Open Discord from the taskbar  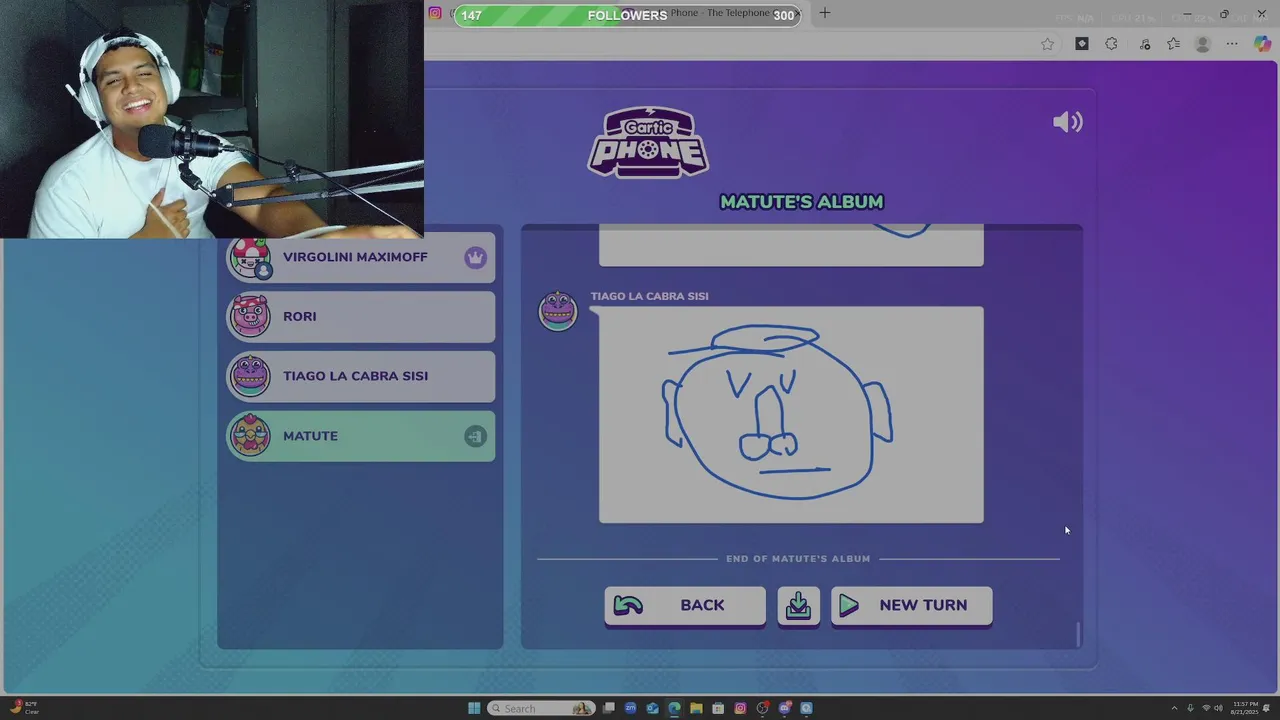click(x=785, y=708)
